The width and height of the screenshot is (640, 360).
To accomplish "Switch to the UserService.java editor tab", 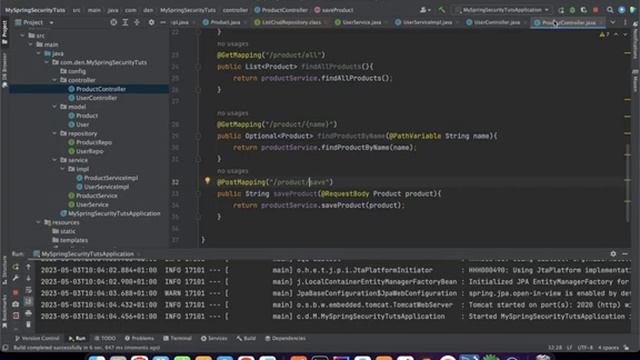I will [362, 22].
